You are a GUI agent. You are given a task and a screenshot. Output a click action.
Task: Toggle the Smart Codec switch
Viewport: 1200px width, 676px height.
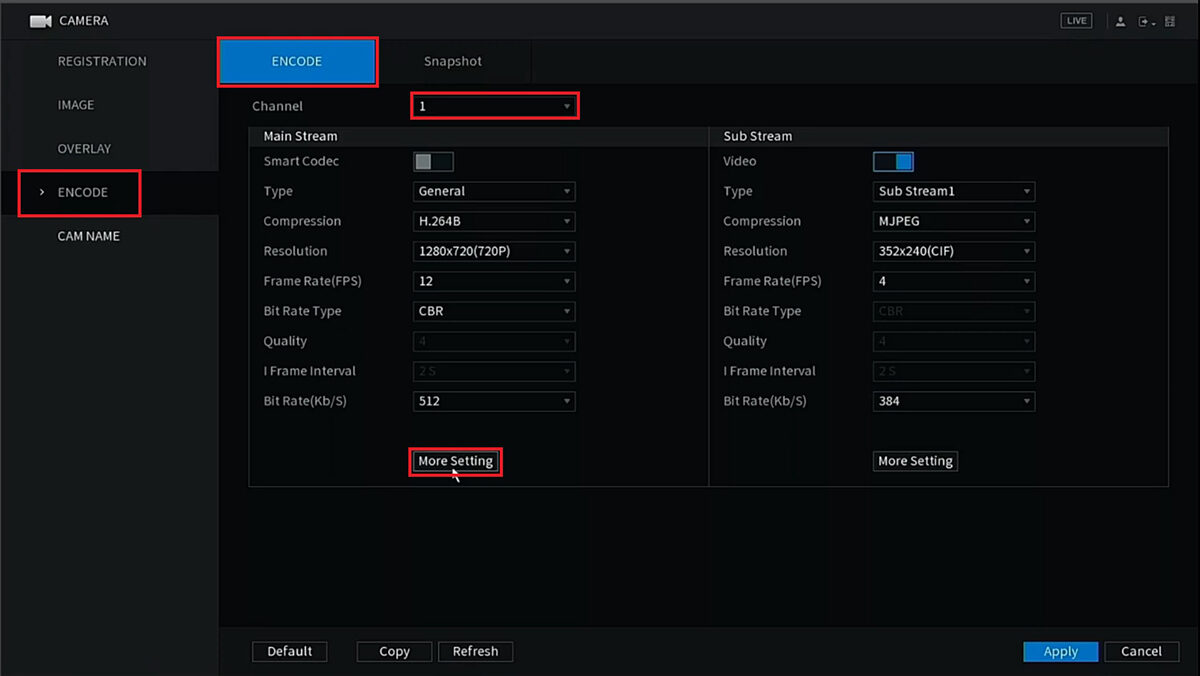pos(433,161)
